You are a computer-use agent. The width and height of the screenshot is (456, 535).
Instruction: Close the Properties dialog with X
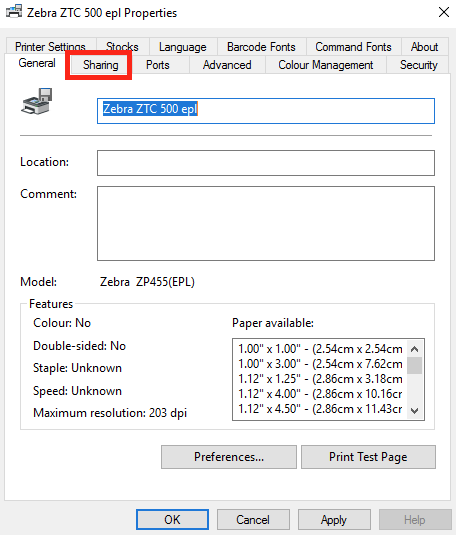pyautogui.click(x=444, y=12)
